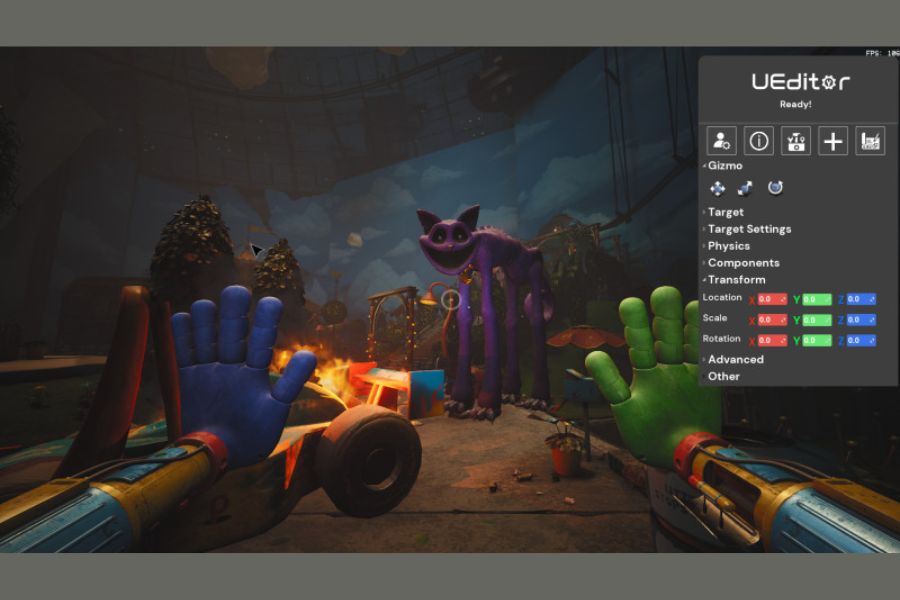Select the scale gizmo tool
900x600 pixels.
click(746, 188)
